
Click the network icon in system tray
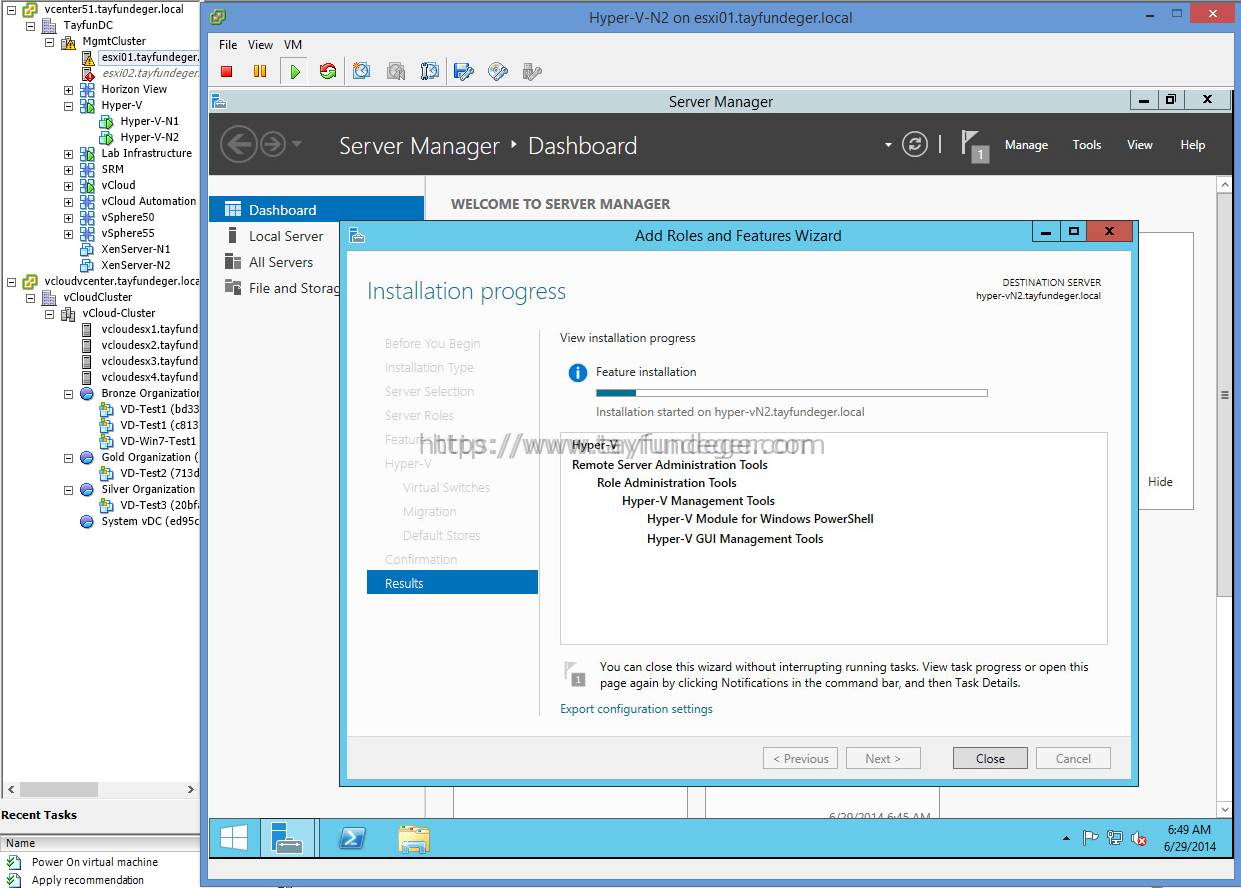click(1115, 839)
